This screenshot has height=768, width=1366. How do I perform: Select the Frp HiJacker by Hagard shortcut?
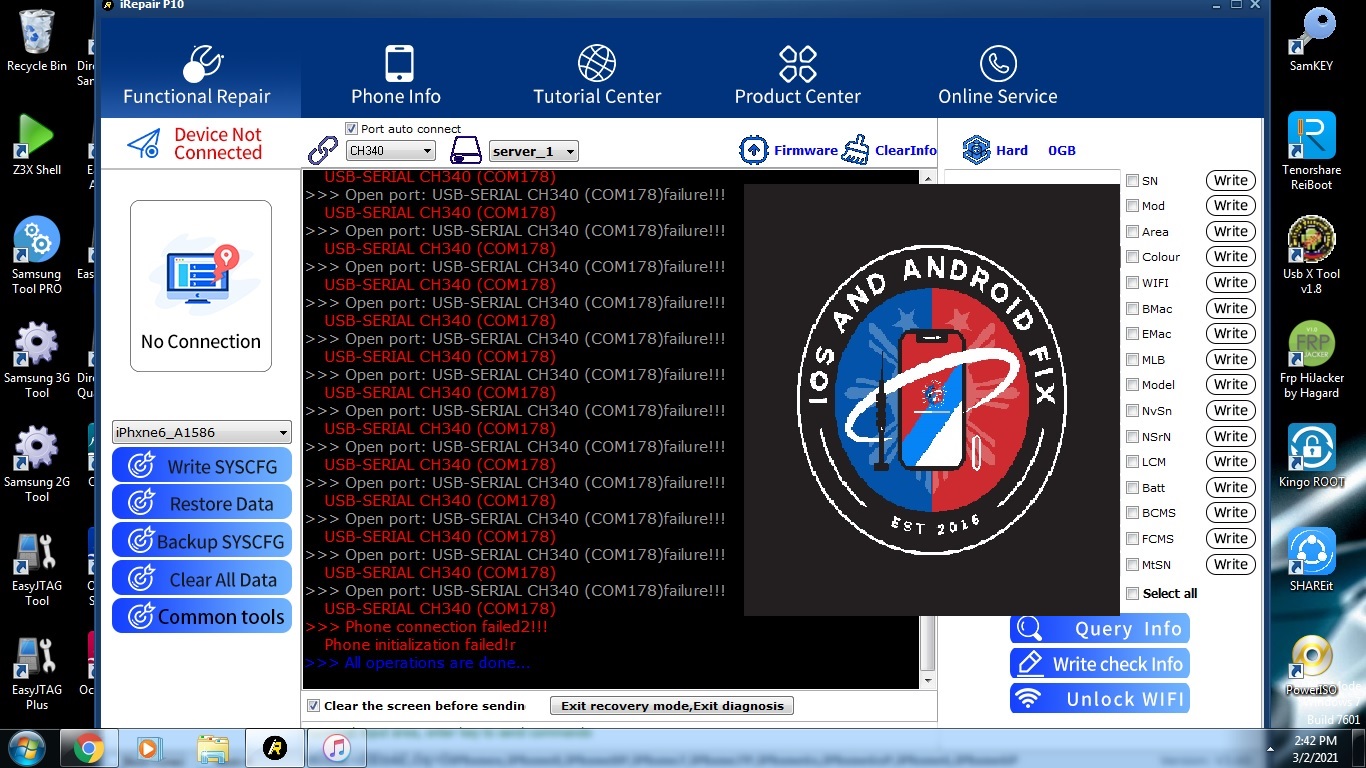1311,360
